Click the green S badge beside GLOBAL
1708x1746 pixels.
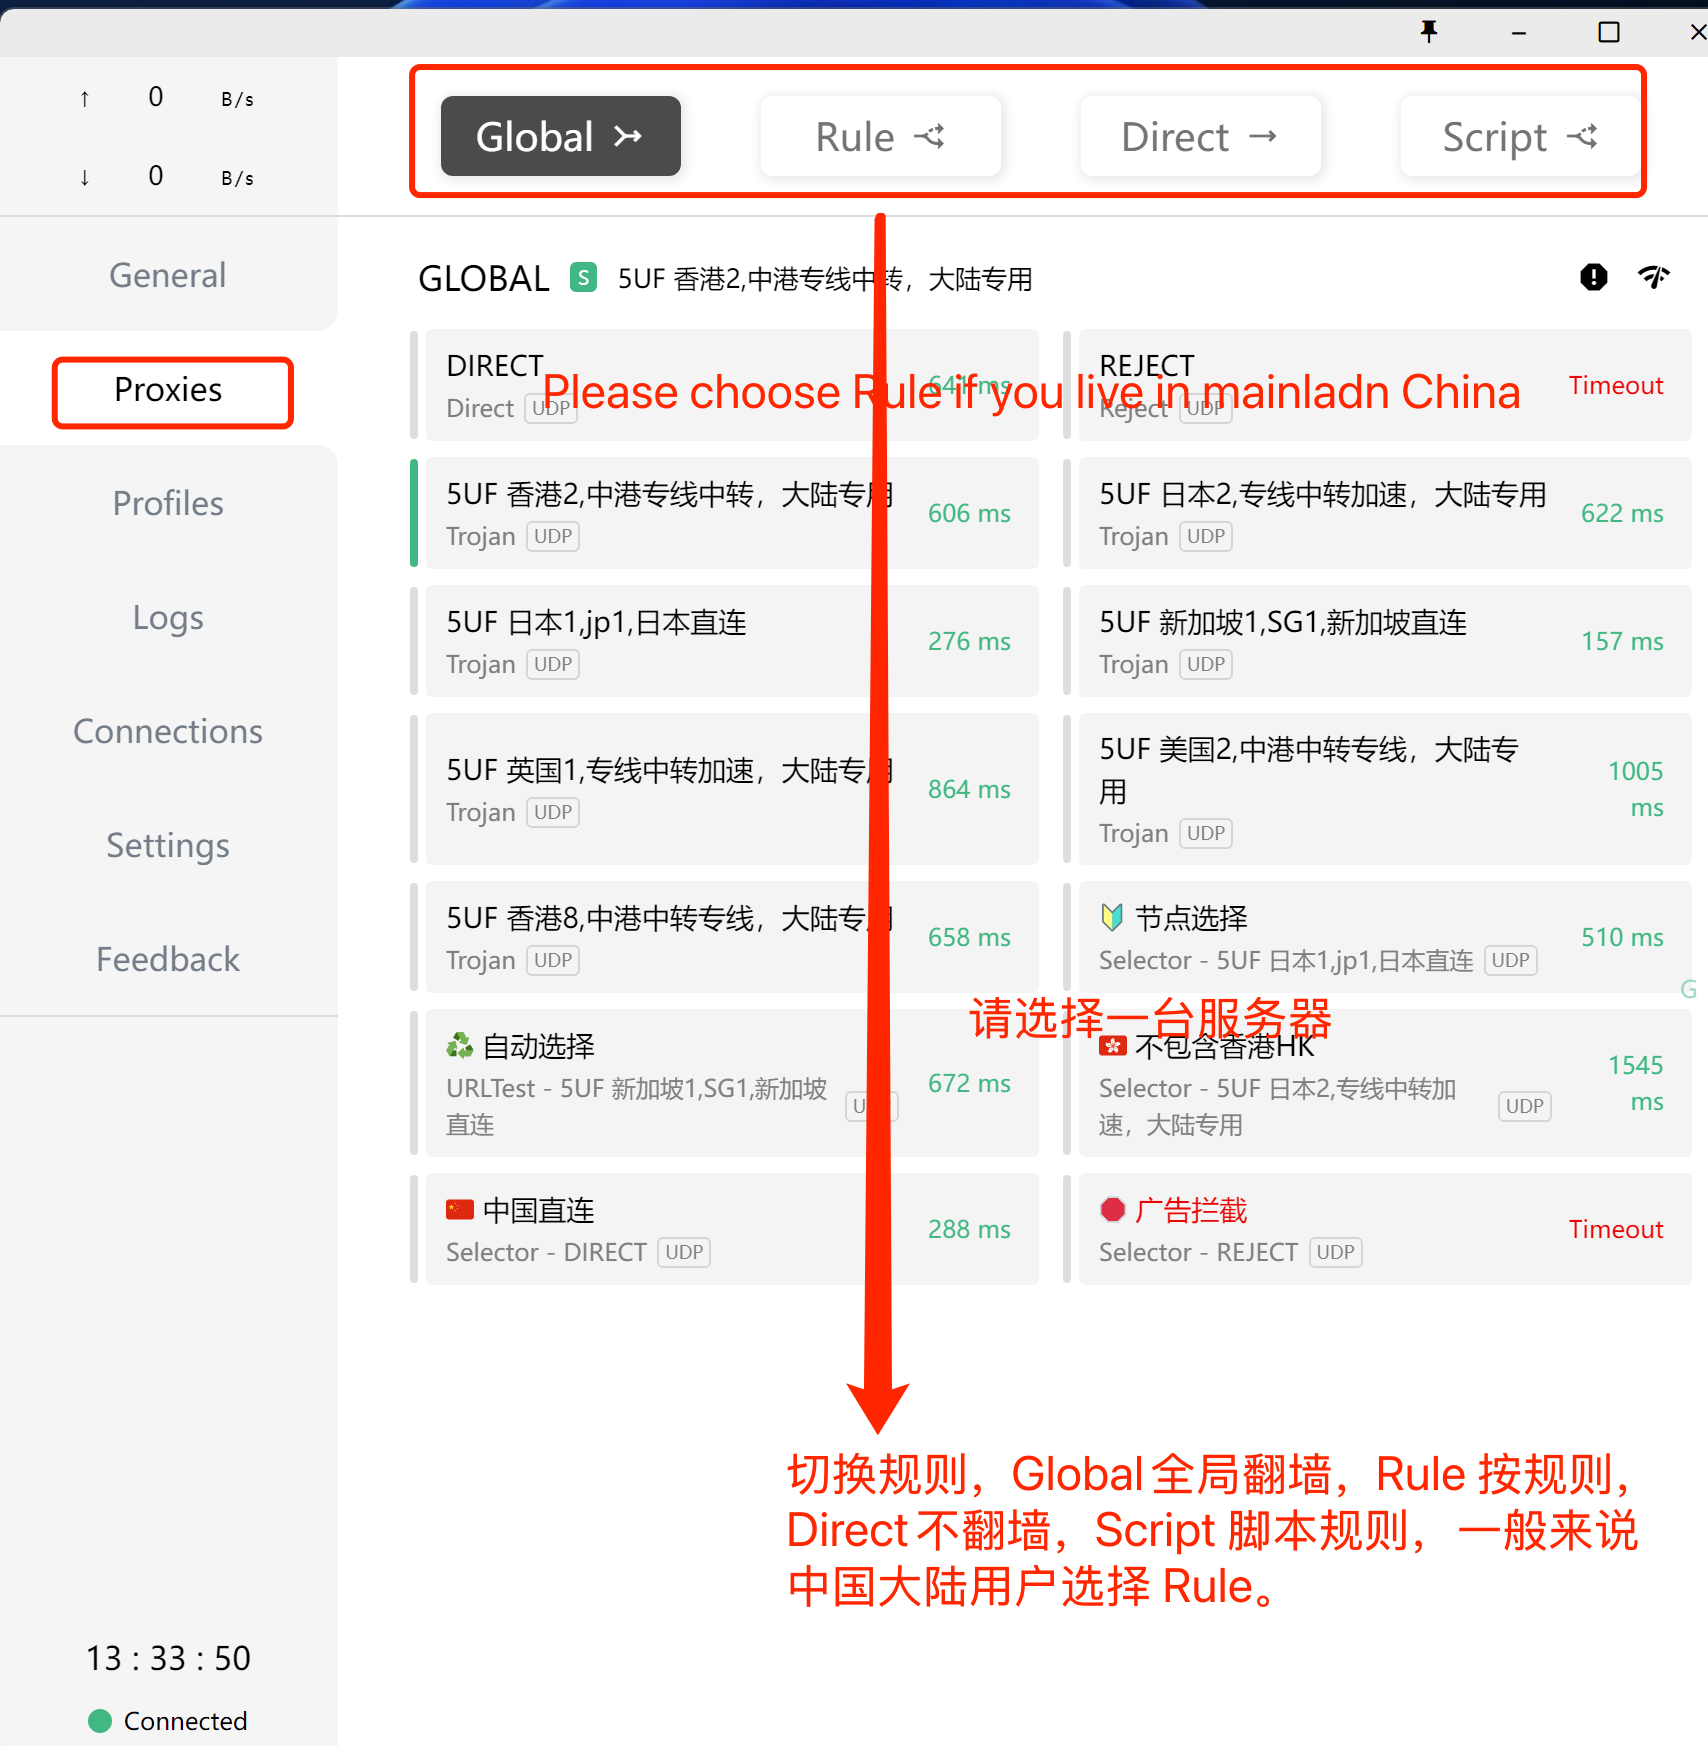coord(583,277)
